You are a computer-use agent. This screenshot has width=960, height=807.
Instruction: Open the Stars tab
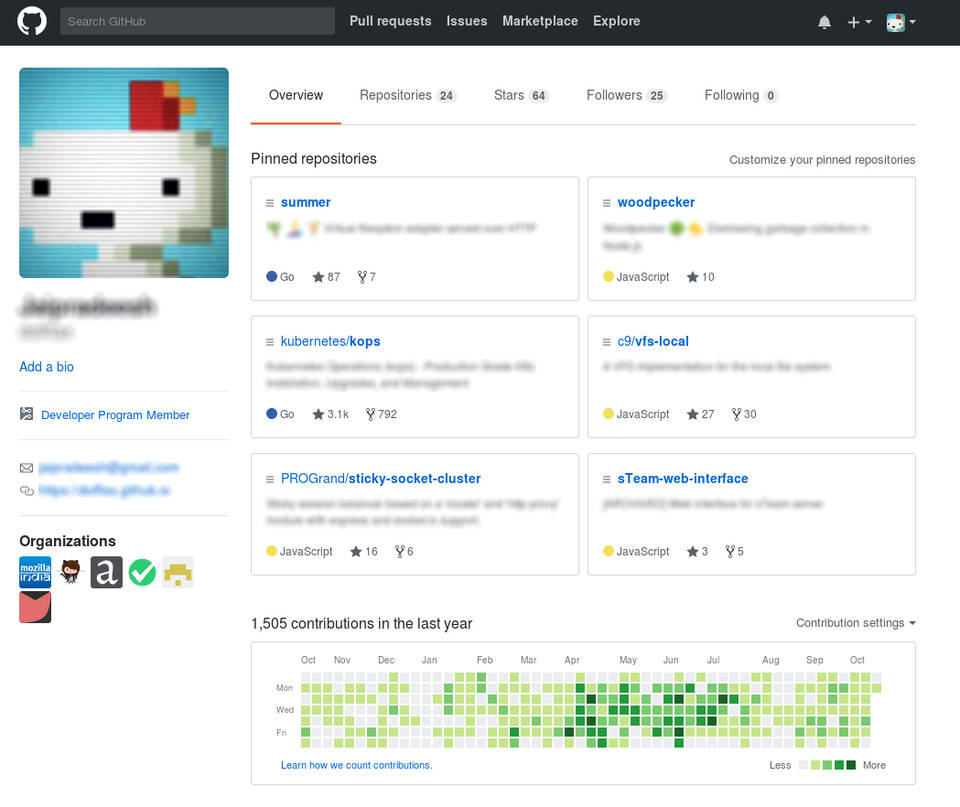coord(520,96)
